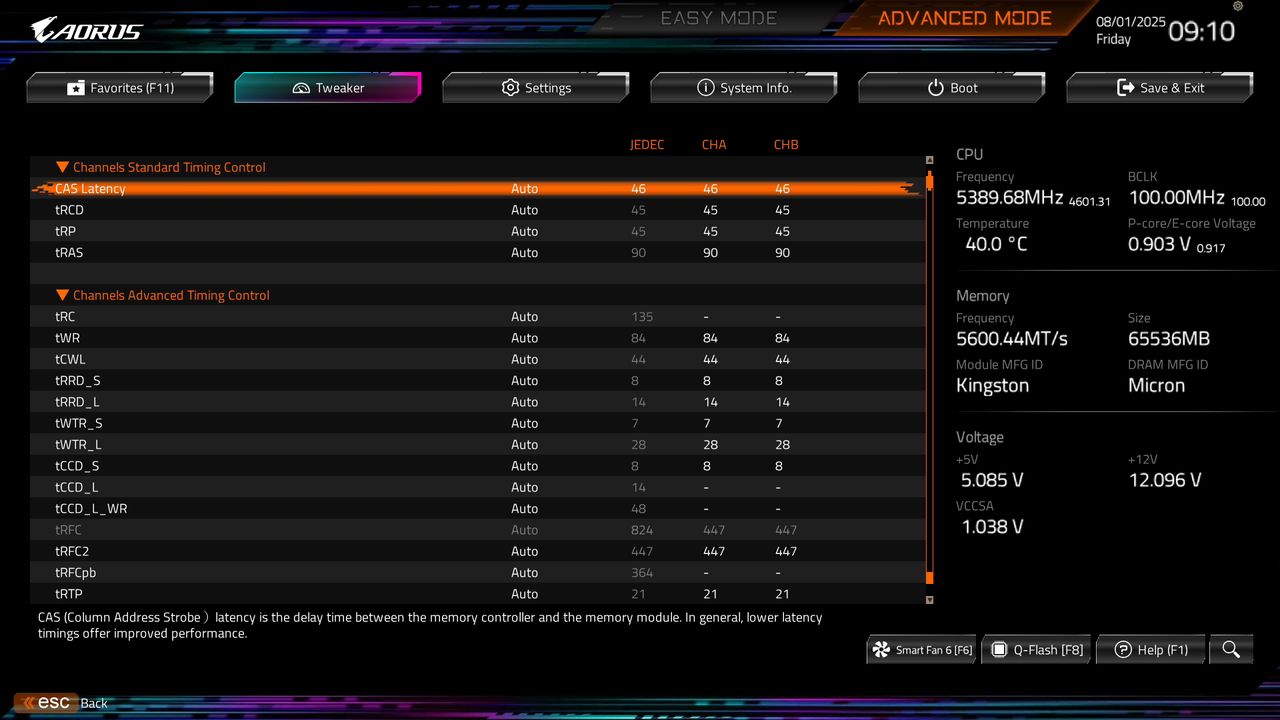
Task: Select Advanced Mode header
Action: [965, 18]
